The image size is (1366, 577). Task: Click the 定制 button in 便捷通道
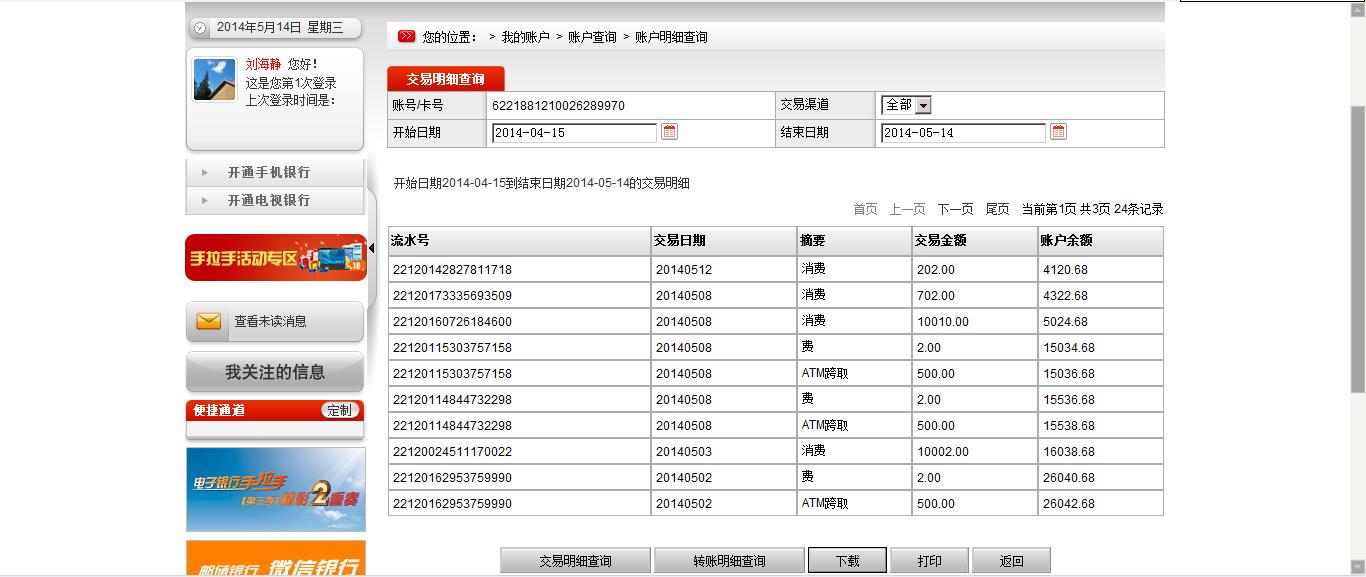[340, 410]
